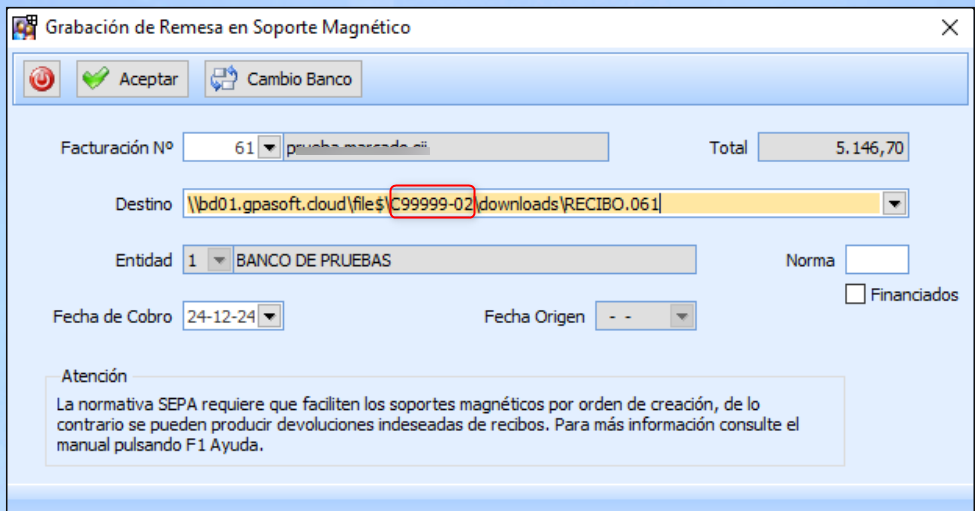
Task: Focus the Destino file path field
Action: pyautogui.click(x=530, y=204)
